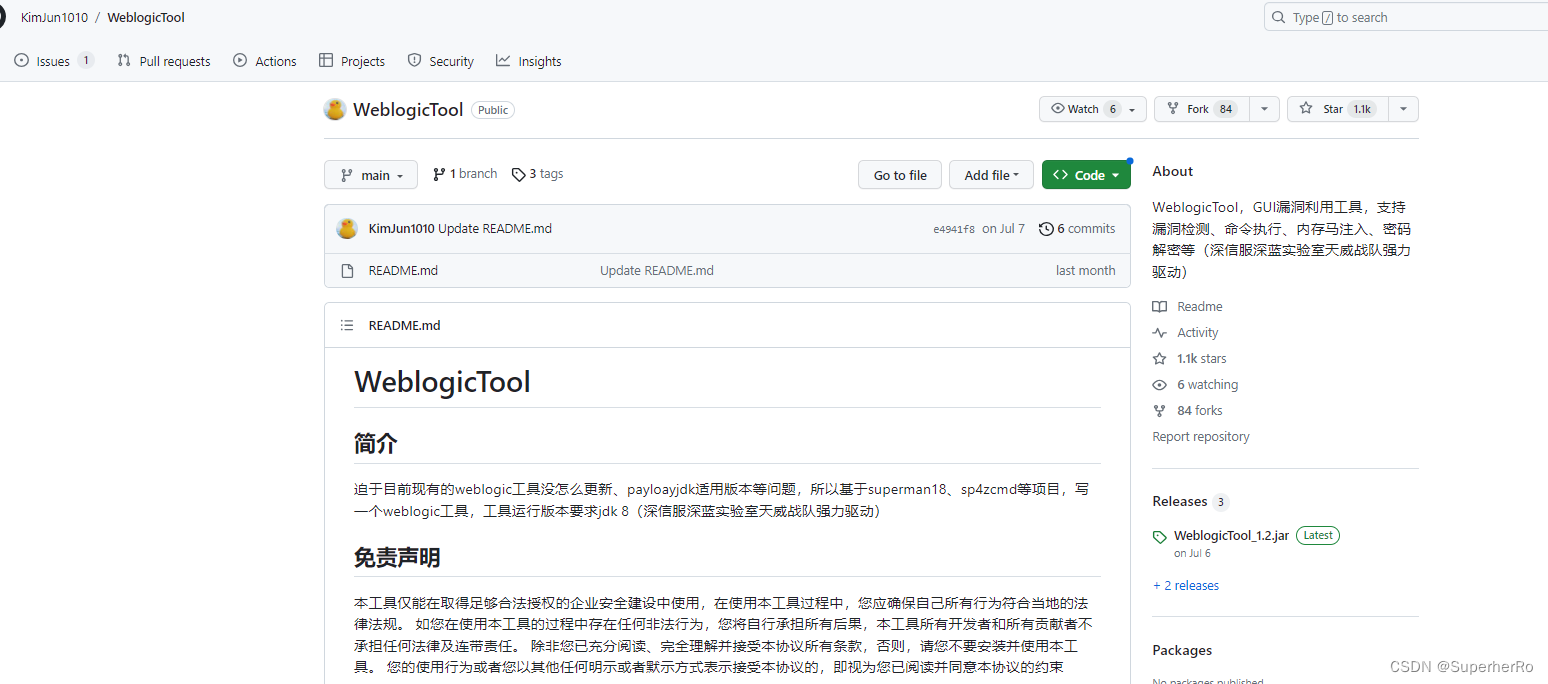Click the Projects grid icon
This screenshot has width=1548, height=684.
[x=327, y=61]
